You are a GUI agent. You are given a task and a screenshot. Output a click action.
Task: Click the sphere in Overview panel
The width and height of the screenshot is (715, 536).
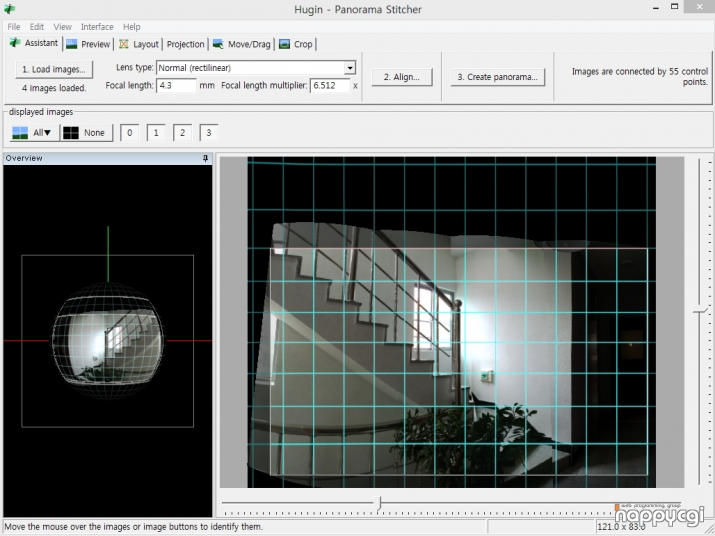pyautogui.click(x=108, y=340)
